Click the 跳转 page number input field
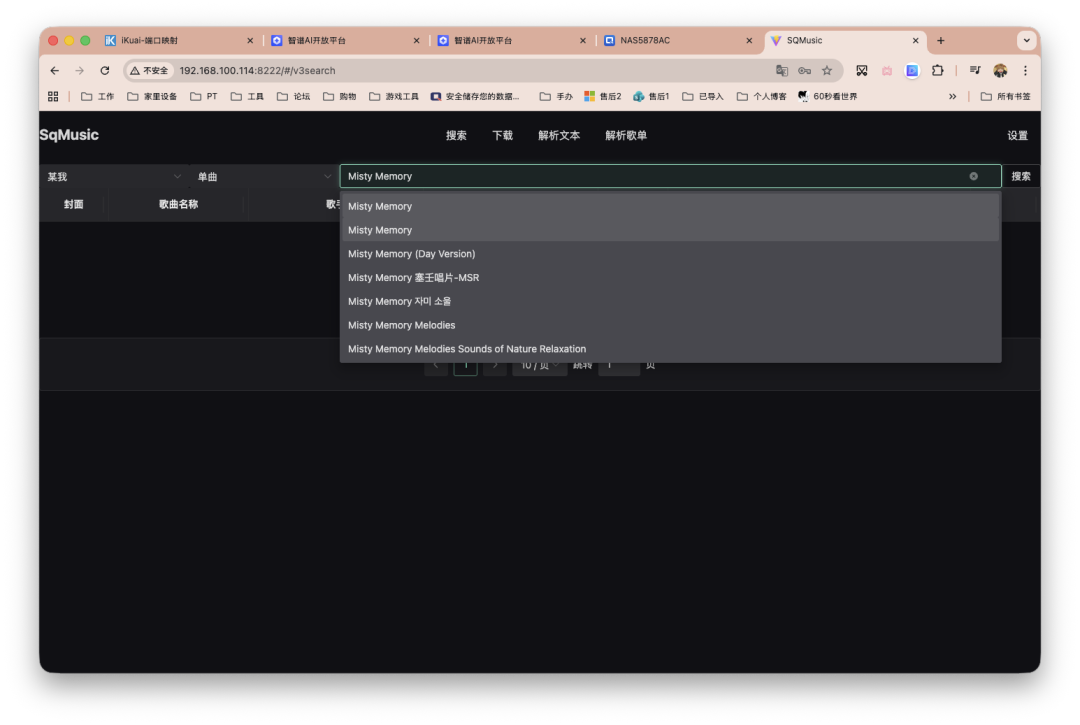 (618, 364)
